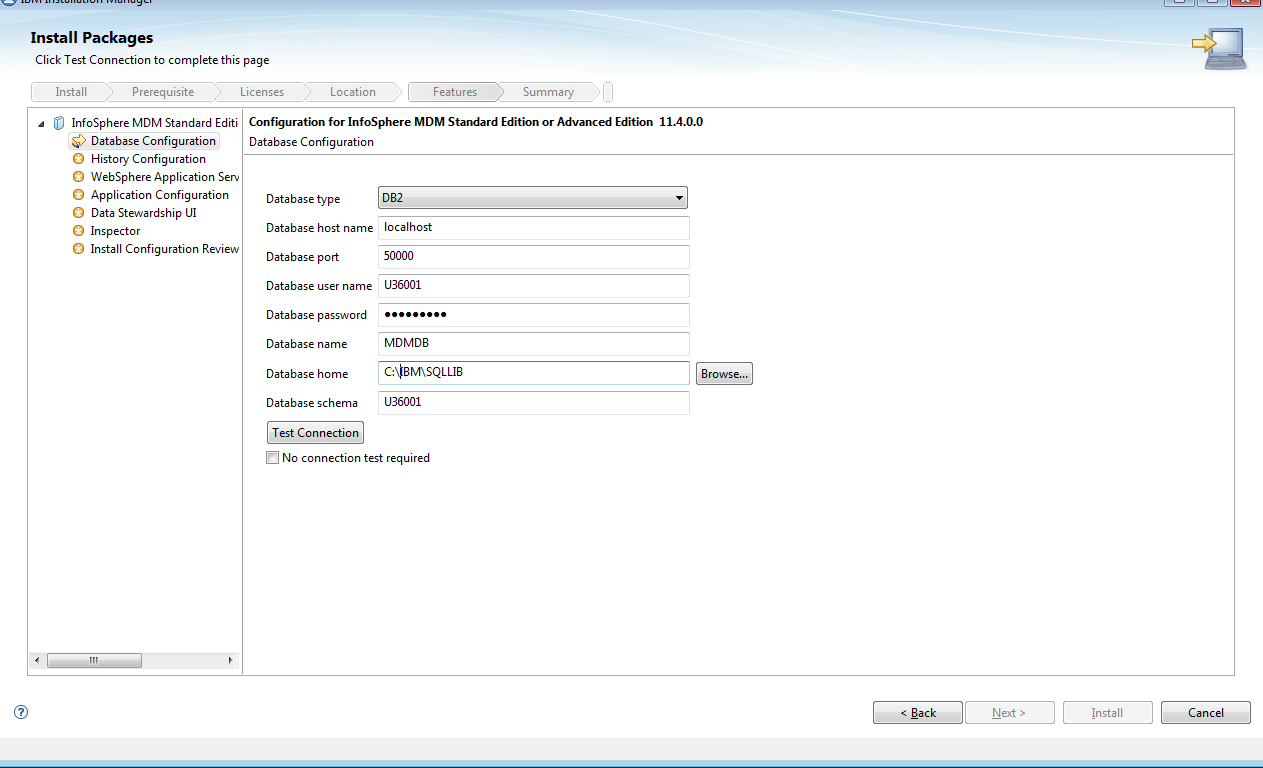Select Database Configuration tree item

coord(153,141)
